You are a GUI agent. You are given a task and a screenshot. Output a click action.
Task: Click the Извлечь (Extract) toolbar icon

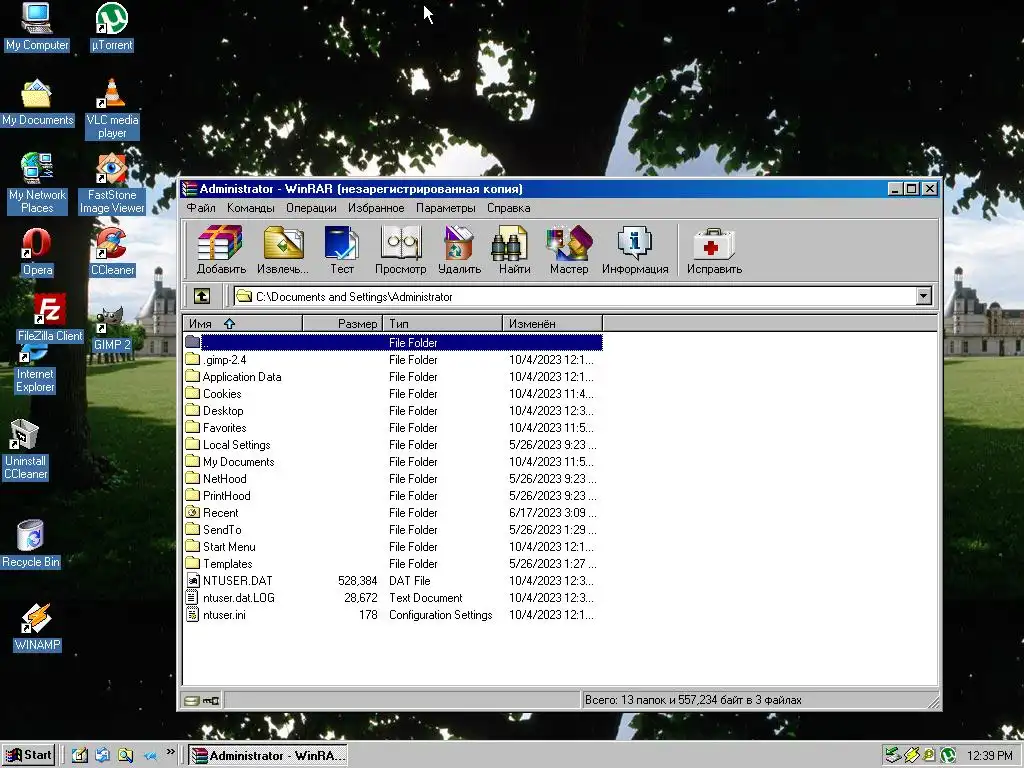click(x=283, y=249)
